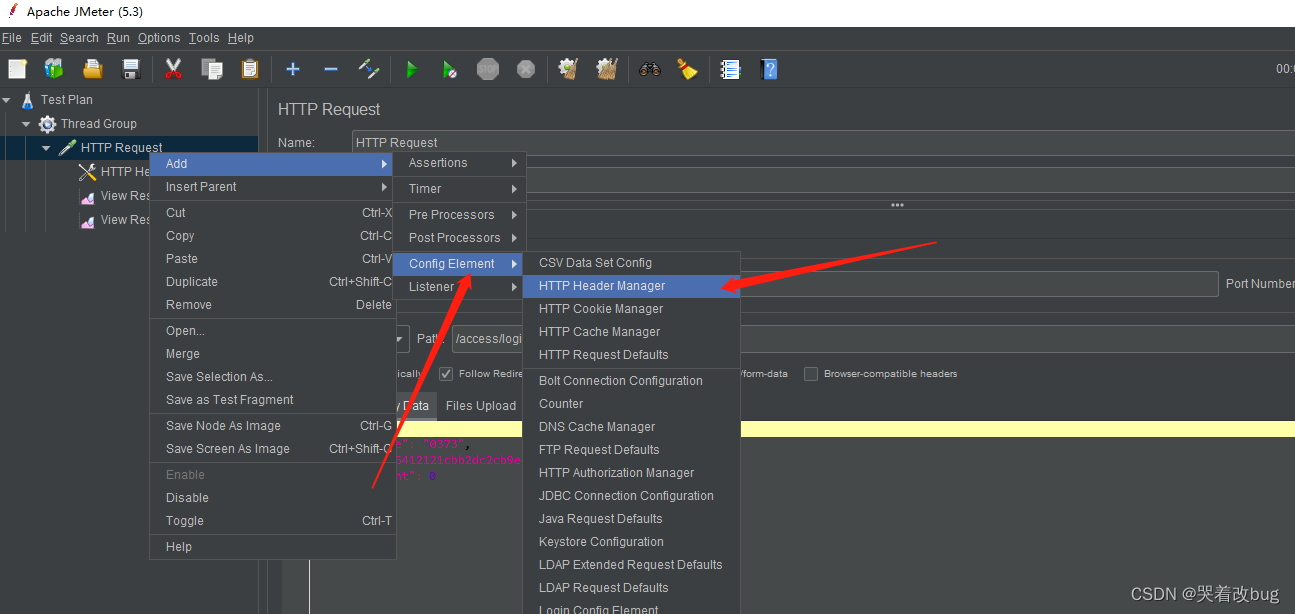Collapse the Test Plan tree node arrow
1295x614 pixels.
pos(6,100)
